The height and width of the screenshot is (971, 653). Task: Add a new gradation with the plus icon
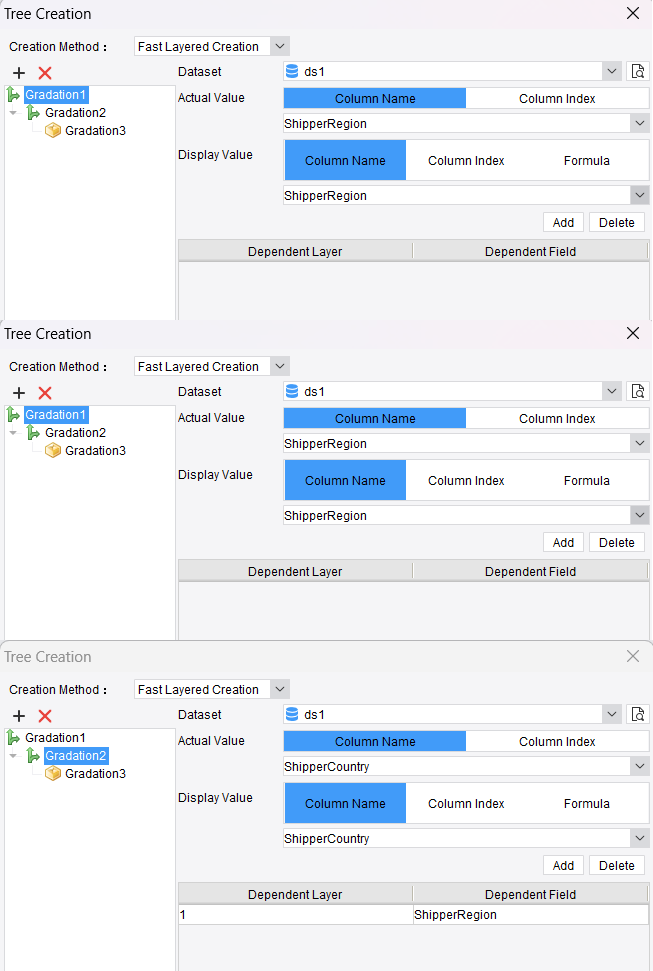coord(18,73)
